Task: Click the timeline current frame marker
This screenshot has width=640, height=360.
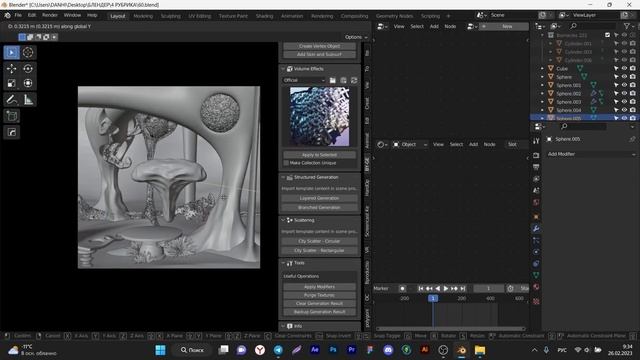Action: (433, 298)
